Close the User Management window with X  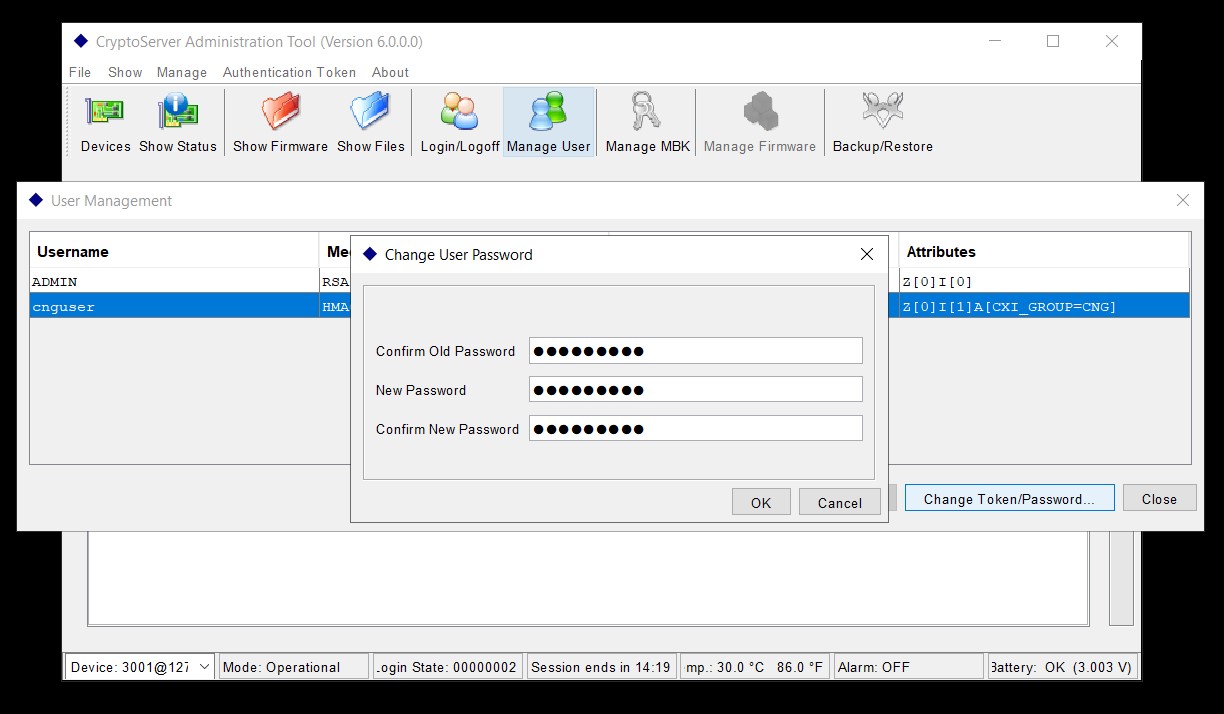click(x=1183, y=200)
